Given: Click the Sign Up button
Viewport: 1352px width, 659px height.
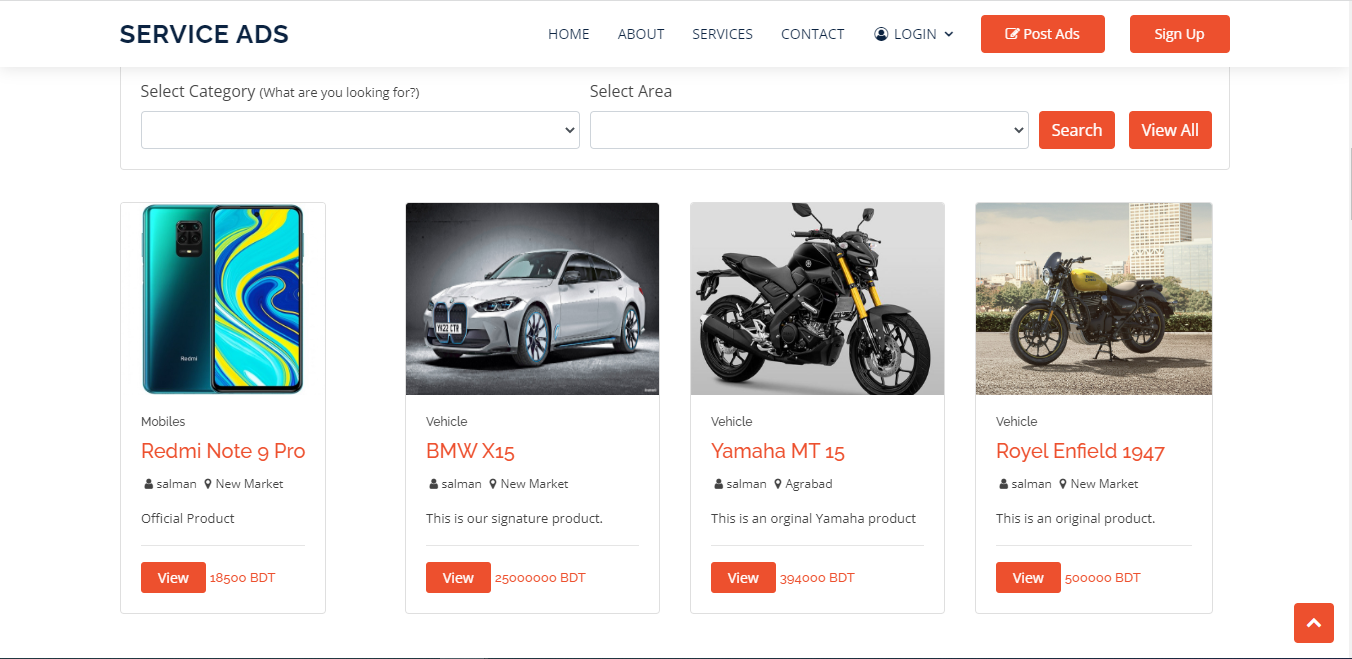Looking at the screenshot, I should (1179, 34).
